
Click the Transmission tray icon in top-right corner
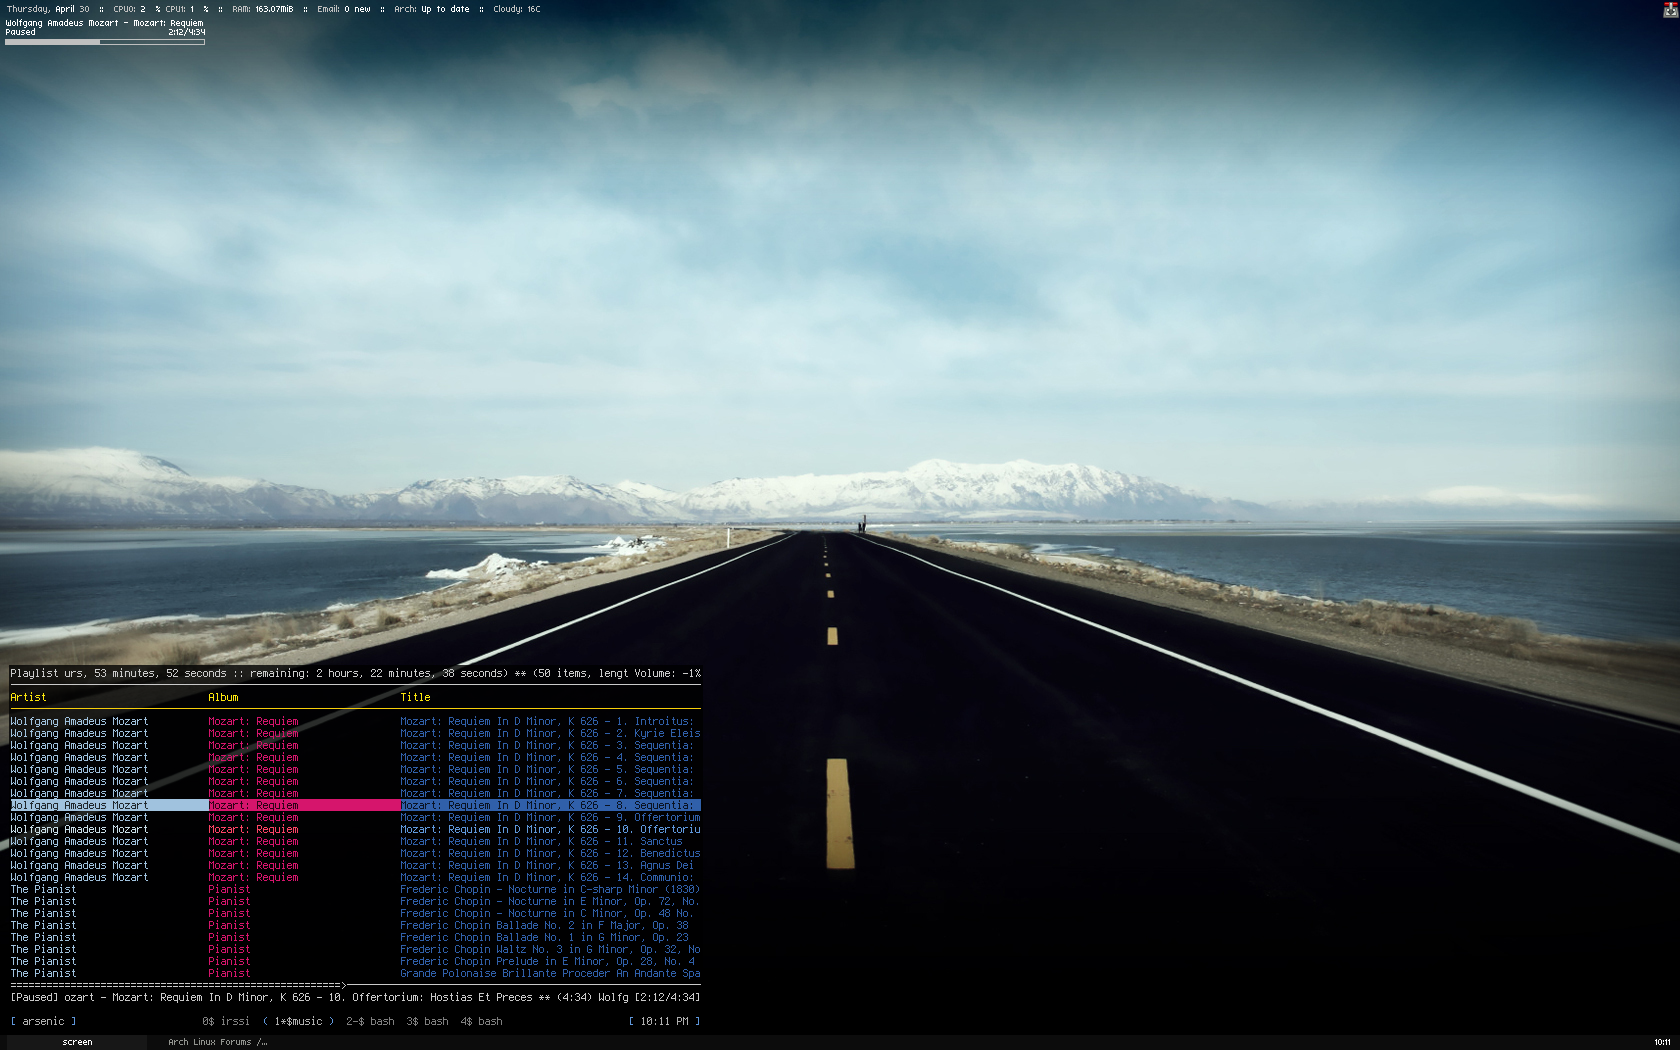click(1670, 10)
